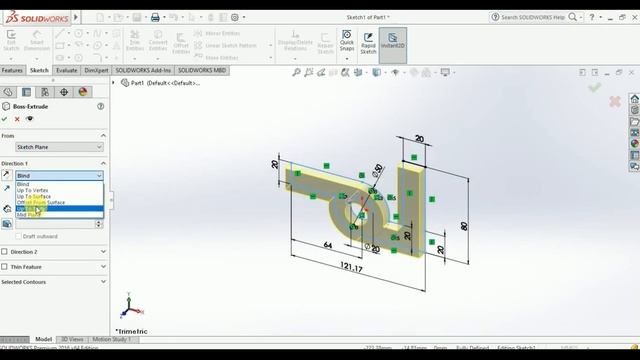The height and width of the screenshot is (360, 640).
Task: Enable the Thin Feature checkbox
Action: (4, 267)
